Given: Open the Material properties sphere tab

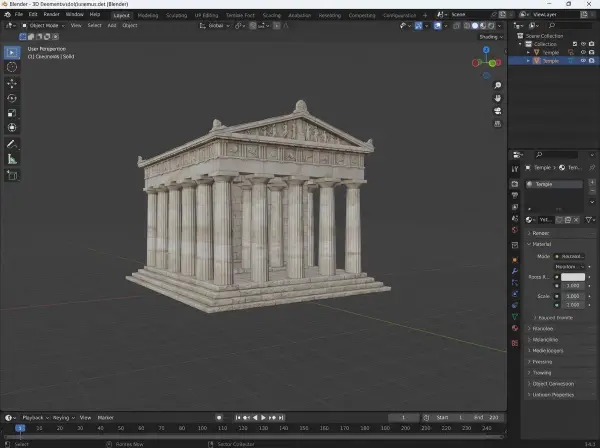Looking at the screenshot, I should coord(515,328).
